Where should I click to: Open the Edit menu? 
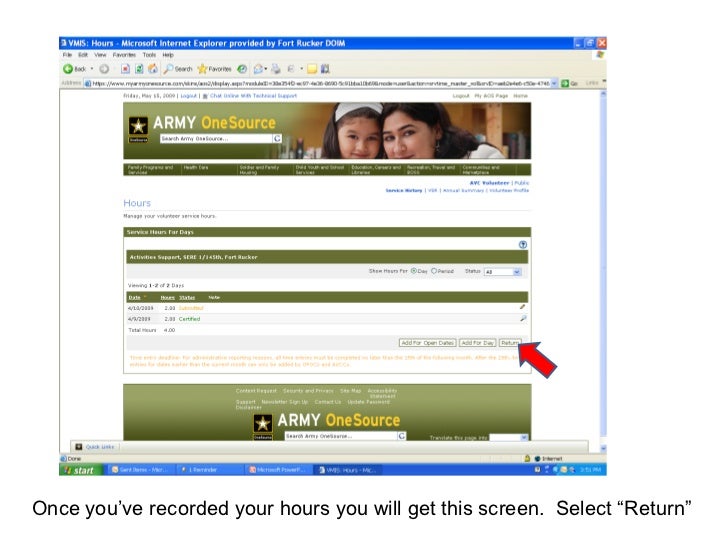pos(83,55)
